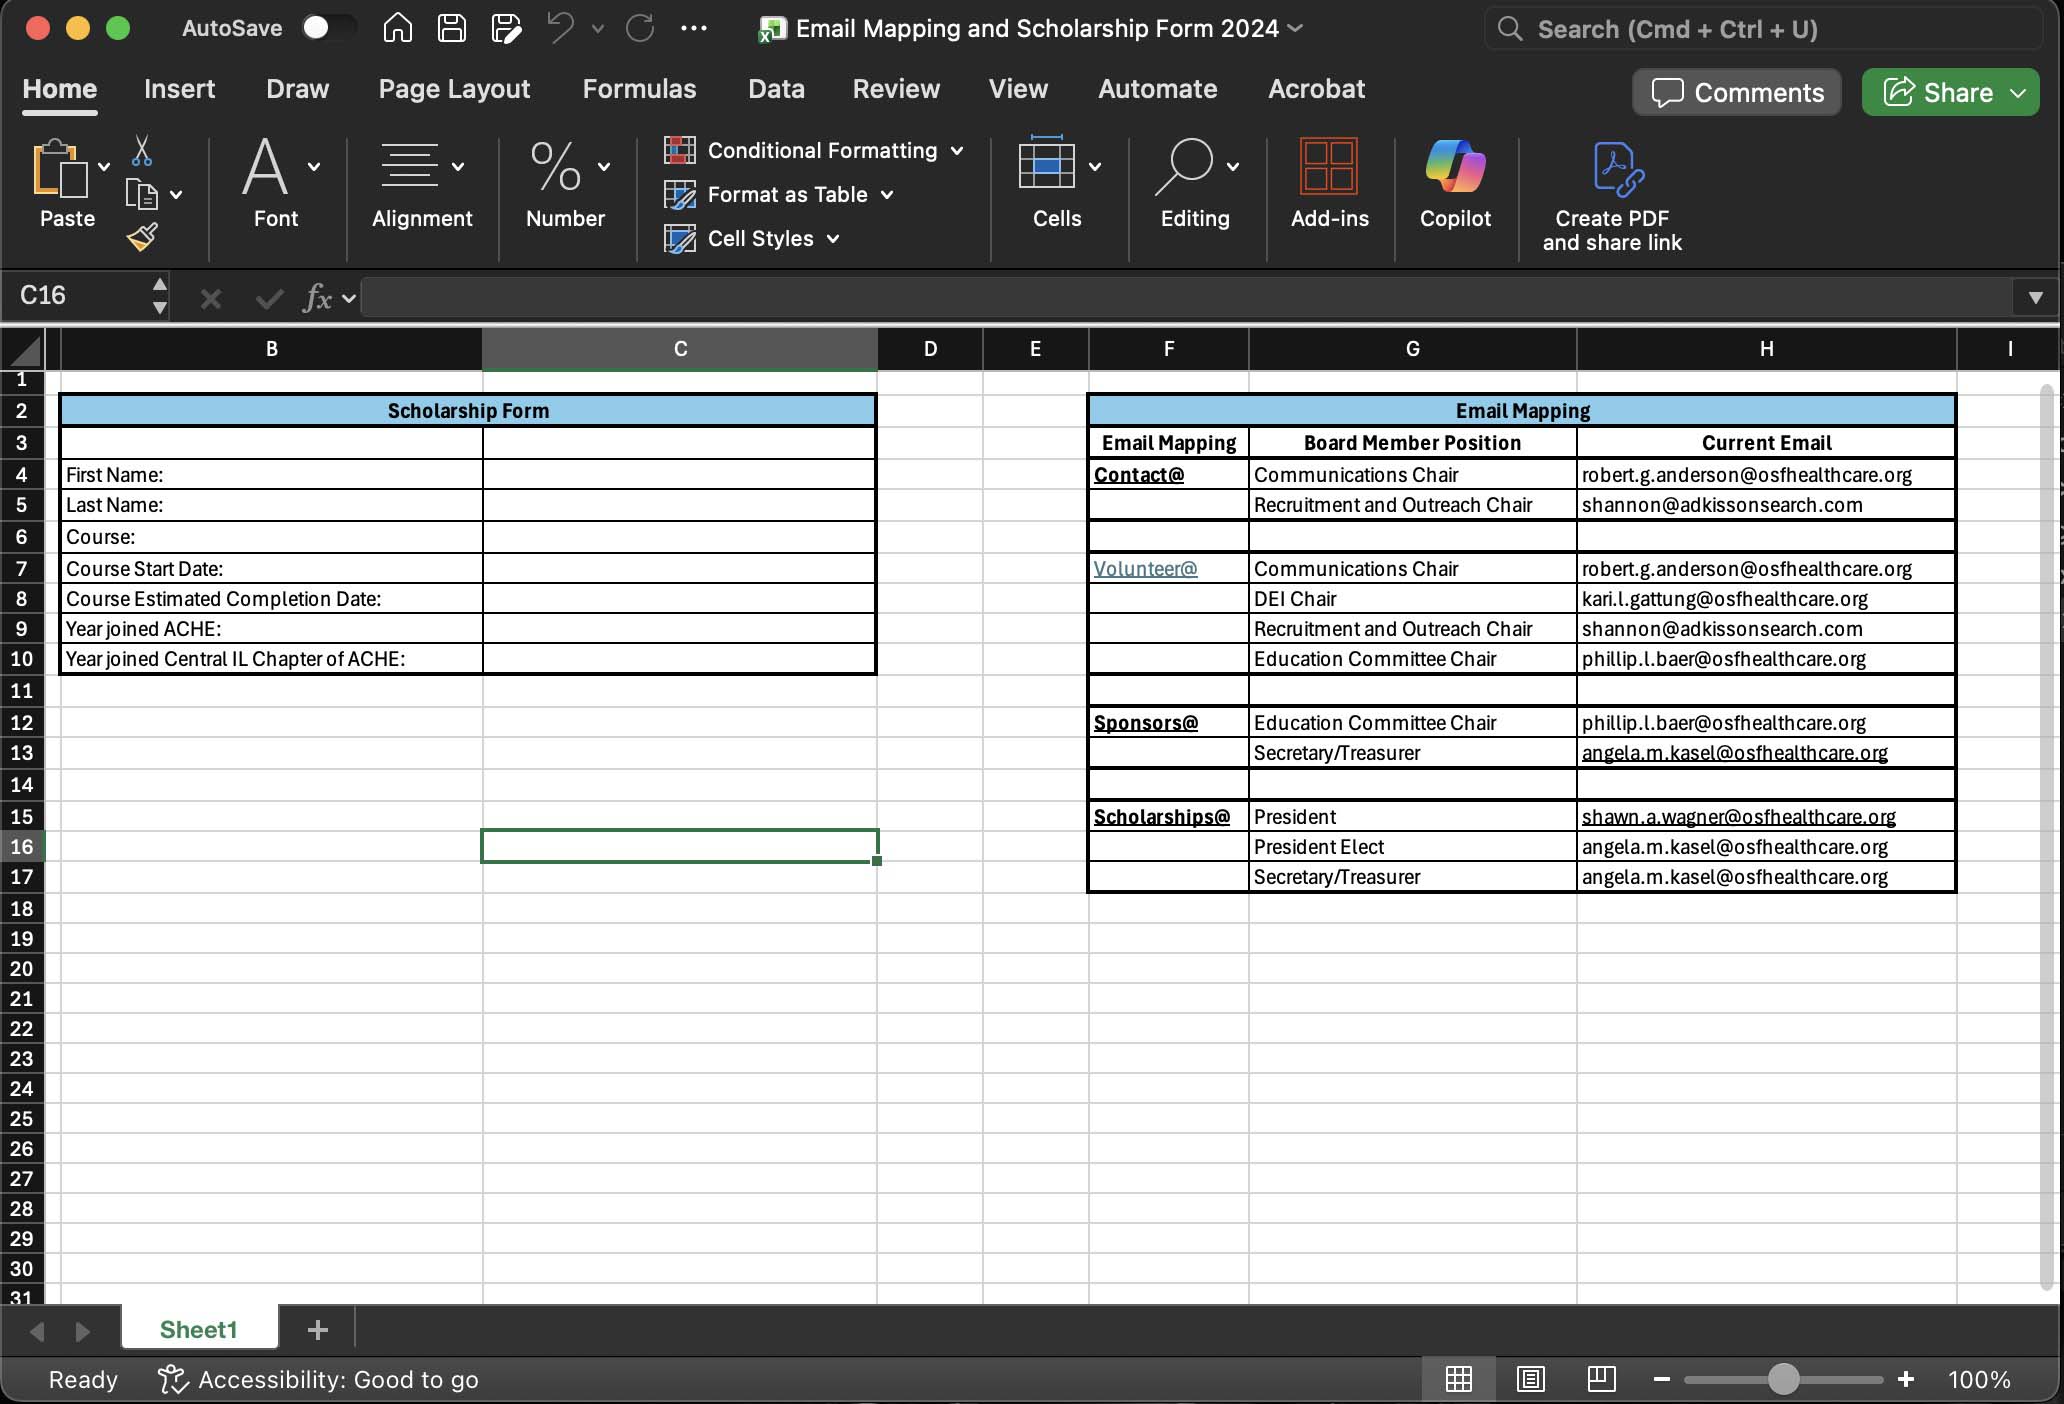Open the Alignment group icon
Screen dimensions: 2064x1404
(410, 166)
